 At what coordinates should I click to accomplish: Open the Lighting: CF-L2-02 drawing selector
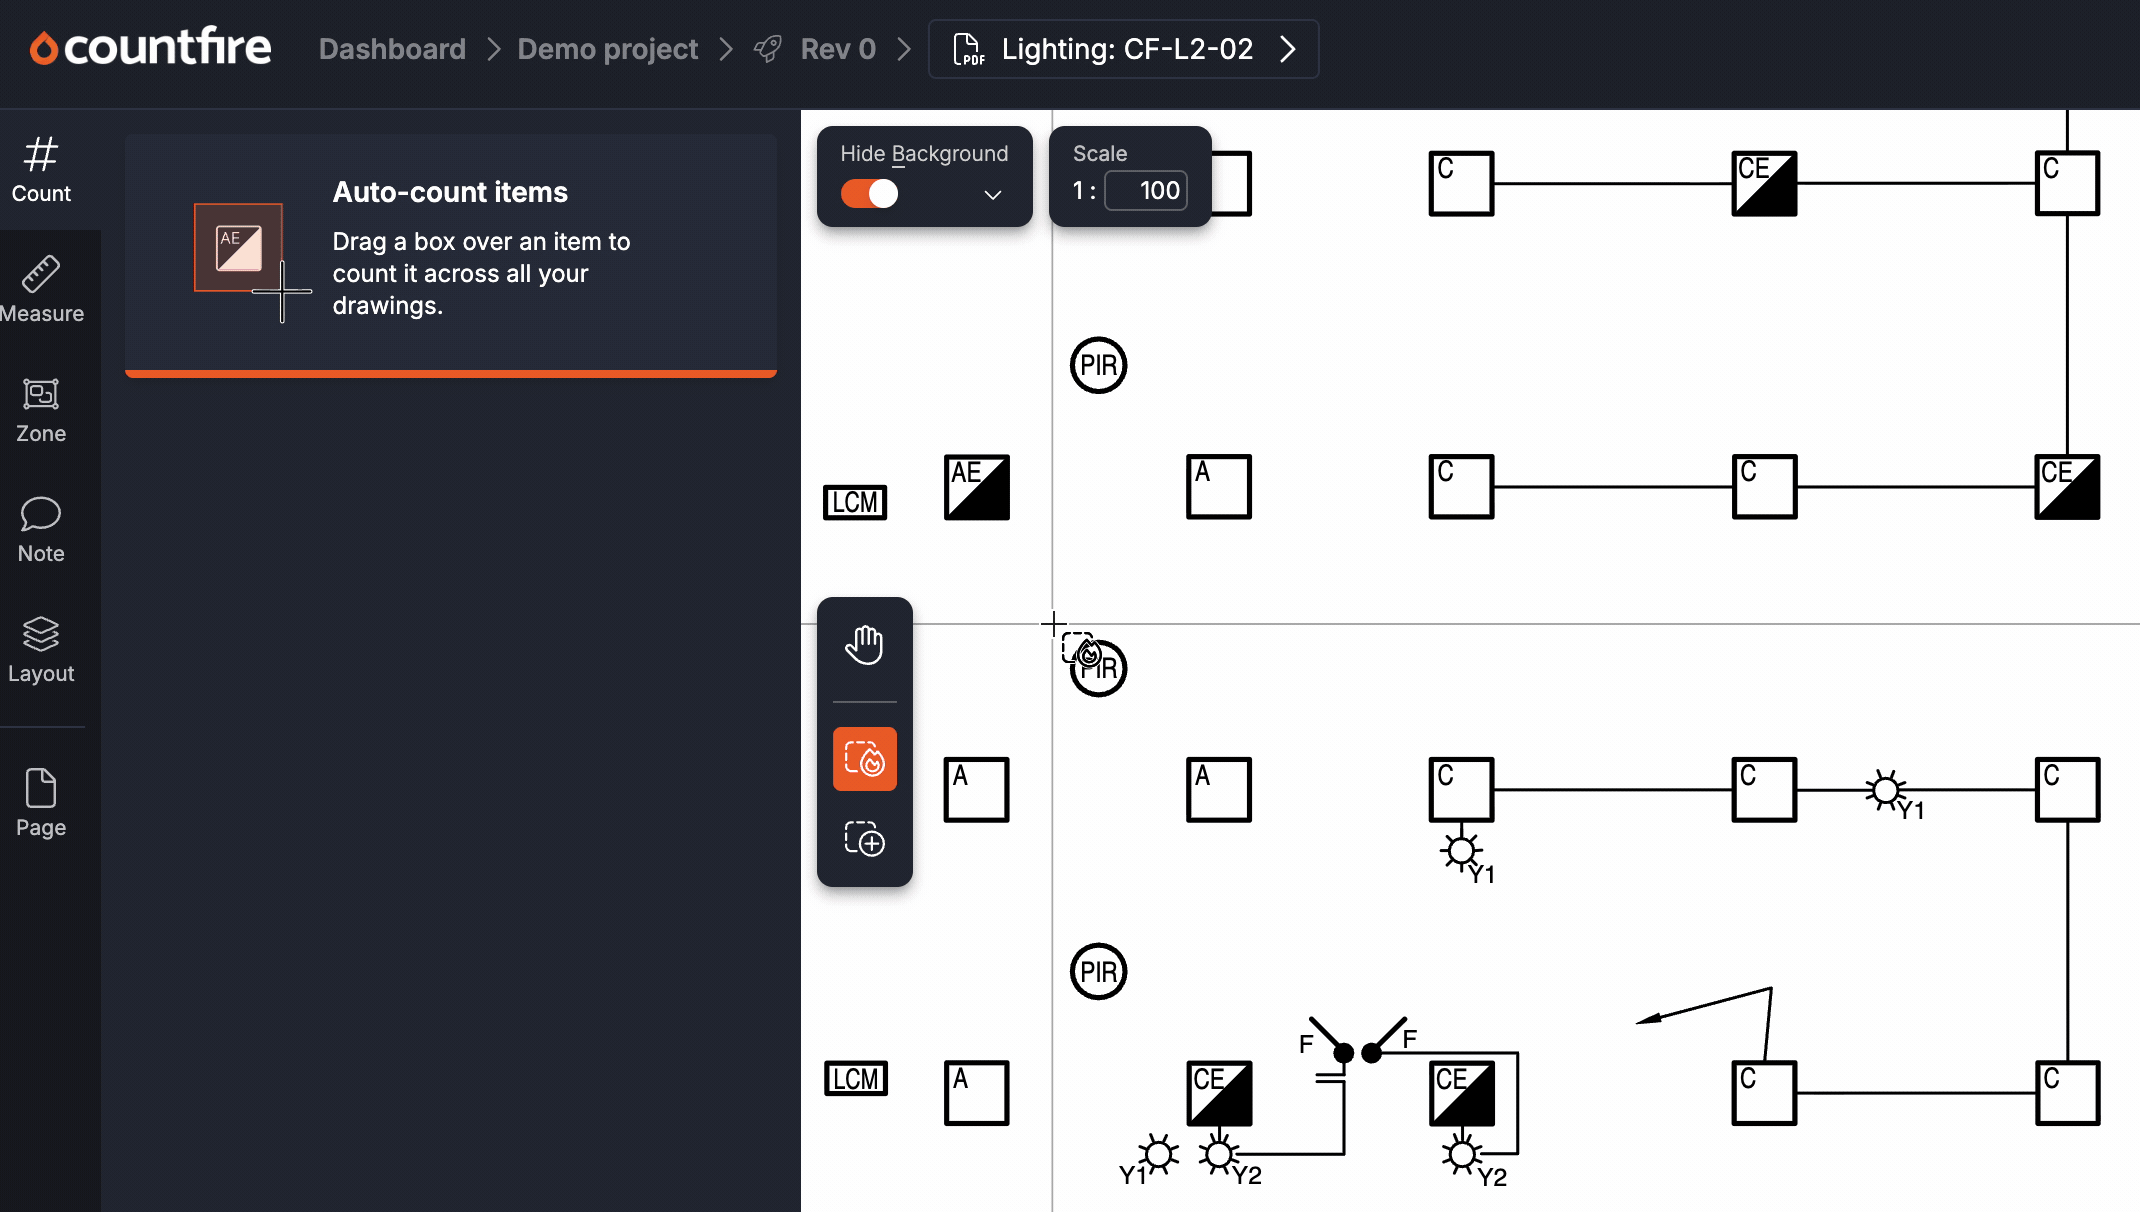pyautogui.click(x=1123, y=49)
